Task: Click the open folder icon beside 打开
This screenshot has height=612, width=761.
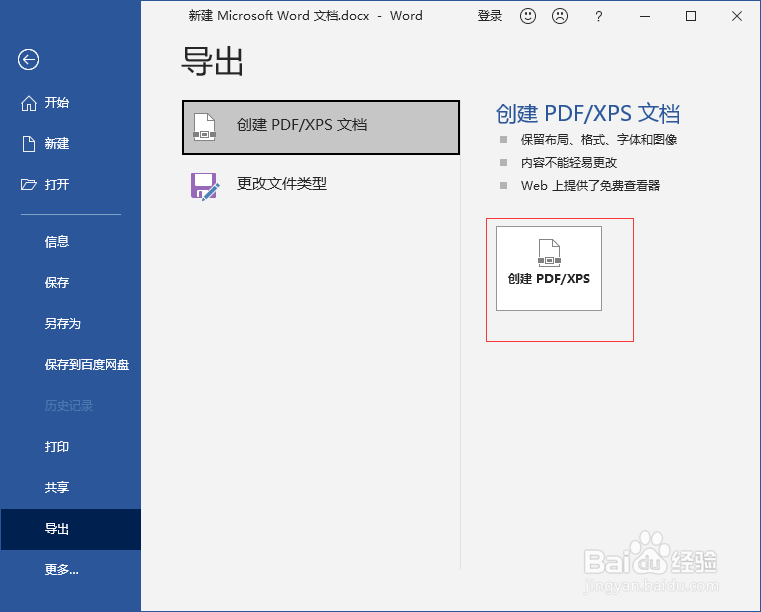Action: (29, 184)
